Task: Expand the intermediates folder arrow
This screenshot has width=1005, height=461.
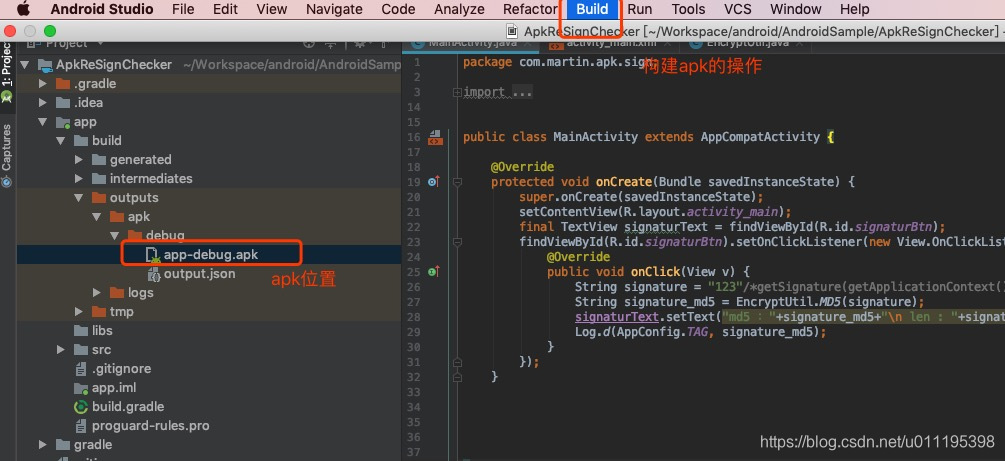Action: coord(79,178)
